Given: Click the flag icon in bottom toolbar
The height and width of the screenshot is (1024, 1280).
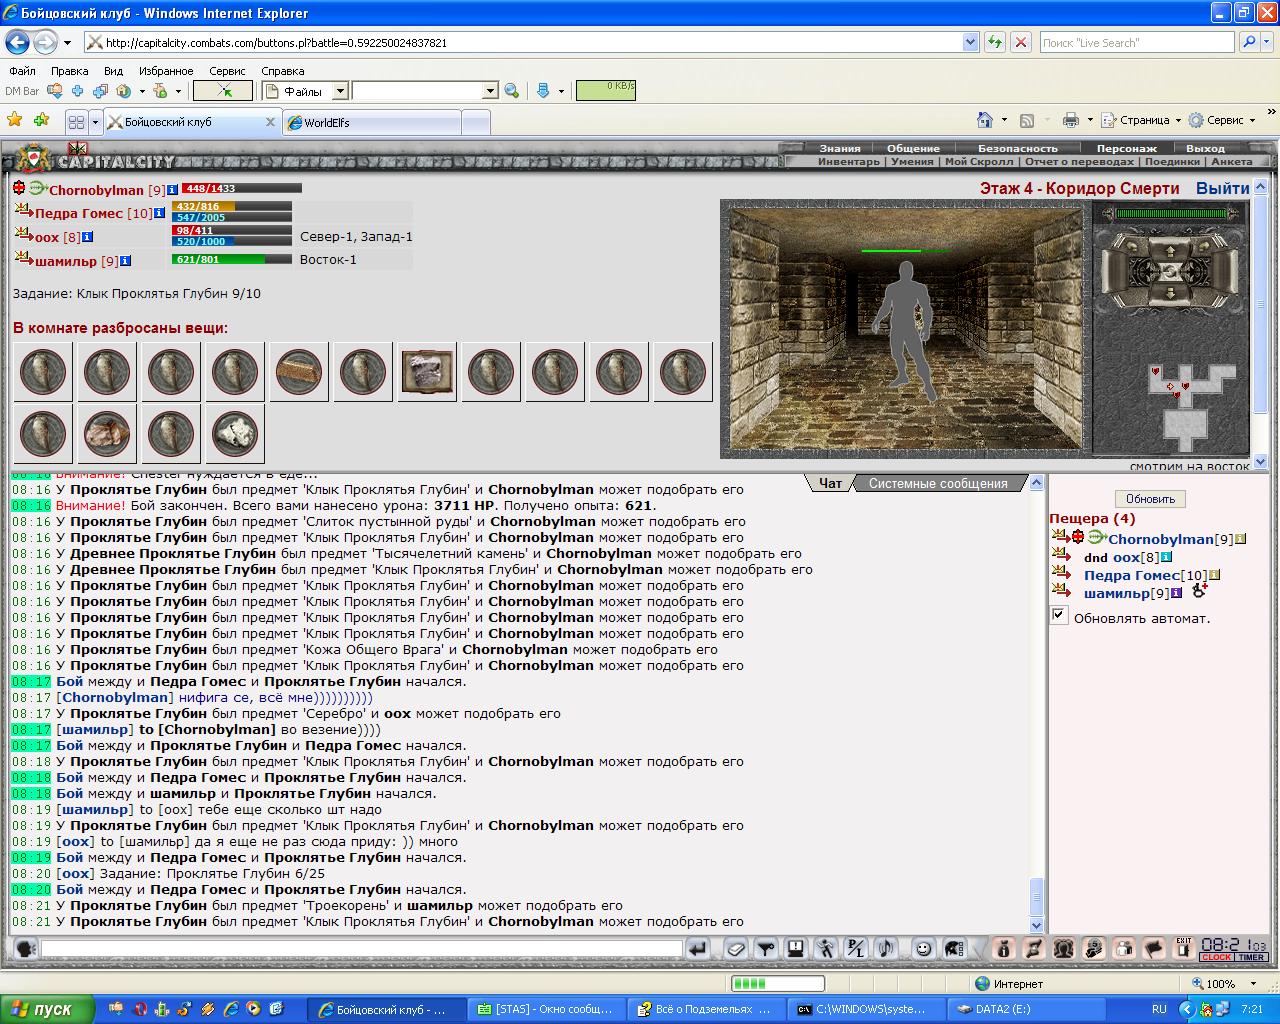Looking at the screenshot, I should (x=1153, y=948).
